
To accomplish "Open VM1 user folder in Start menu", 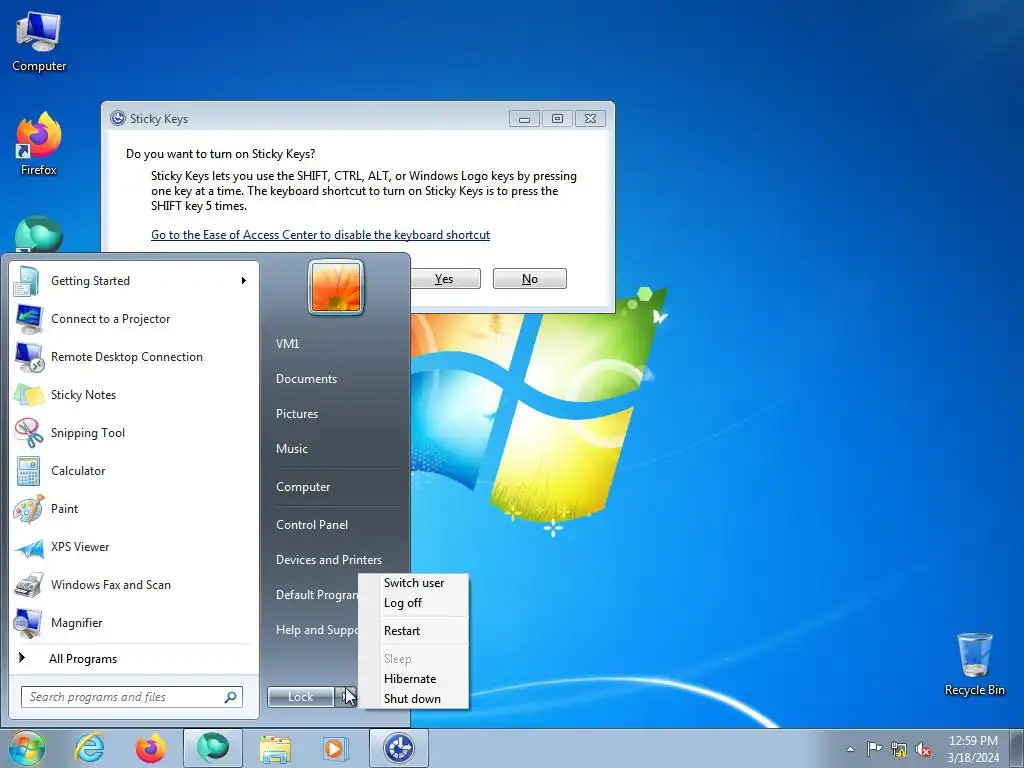I will pyautogui.click(x=287, y=344).
